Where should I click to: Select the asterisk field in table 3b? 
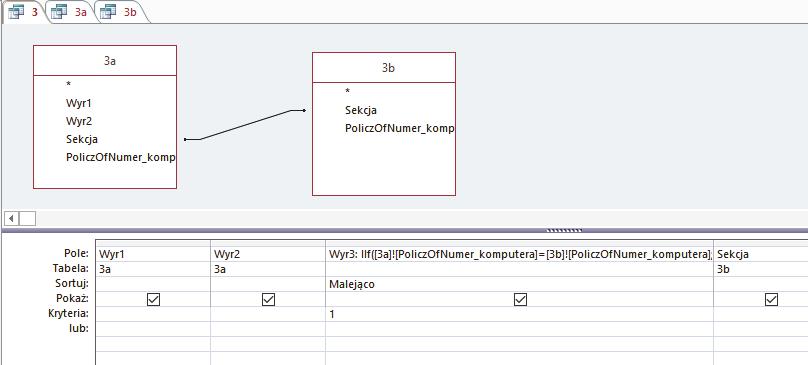(348, 92)
